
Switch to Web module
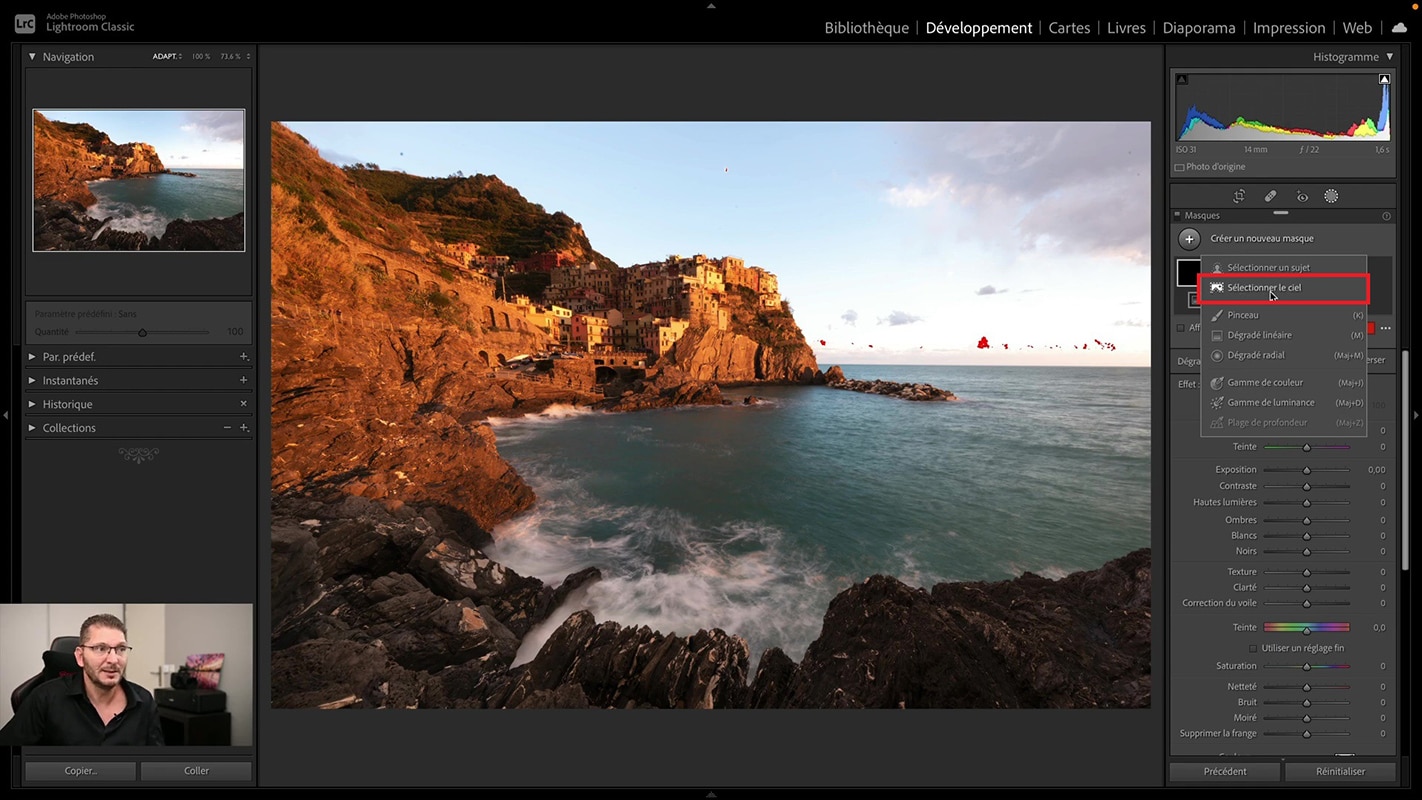tap(1357, 28)
